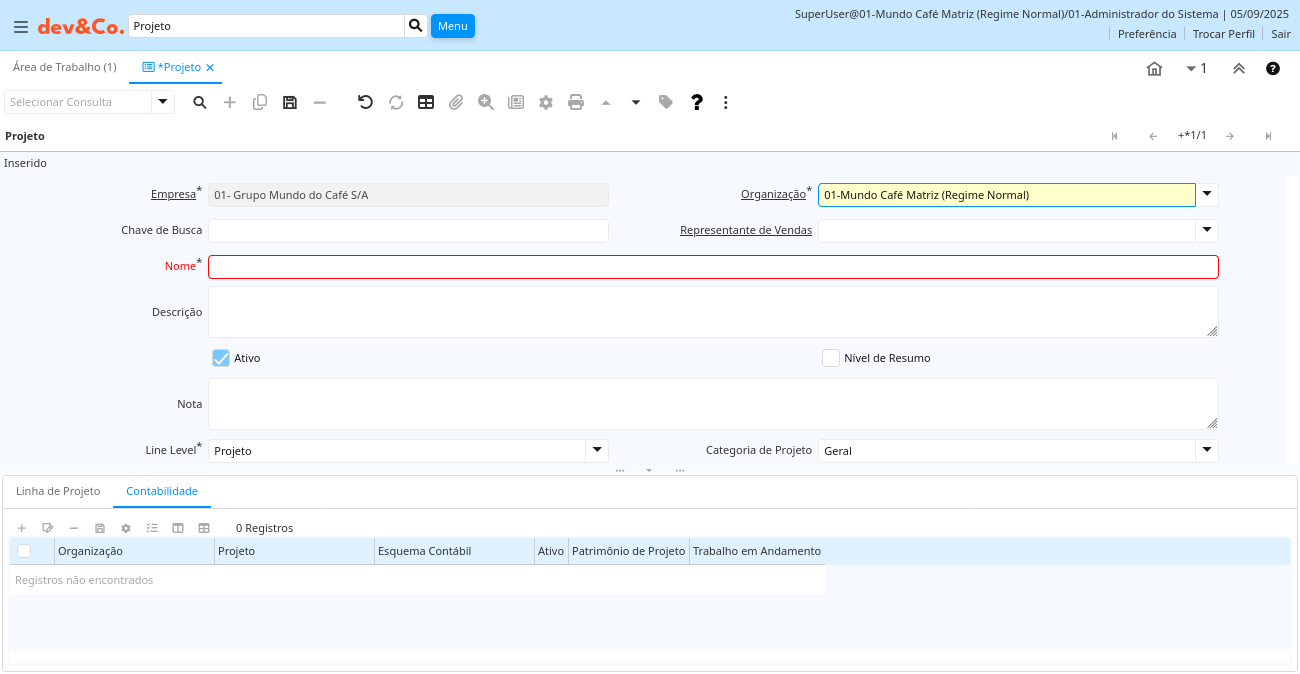This screenshot has width=1300, height=674.
Task: Undo changes with the curved arrow icon
Action: pos(365,102)
